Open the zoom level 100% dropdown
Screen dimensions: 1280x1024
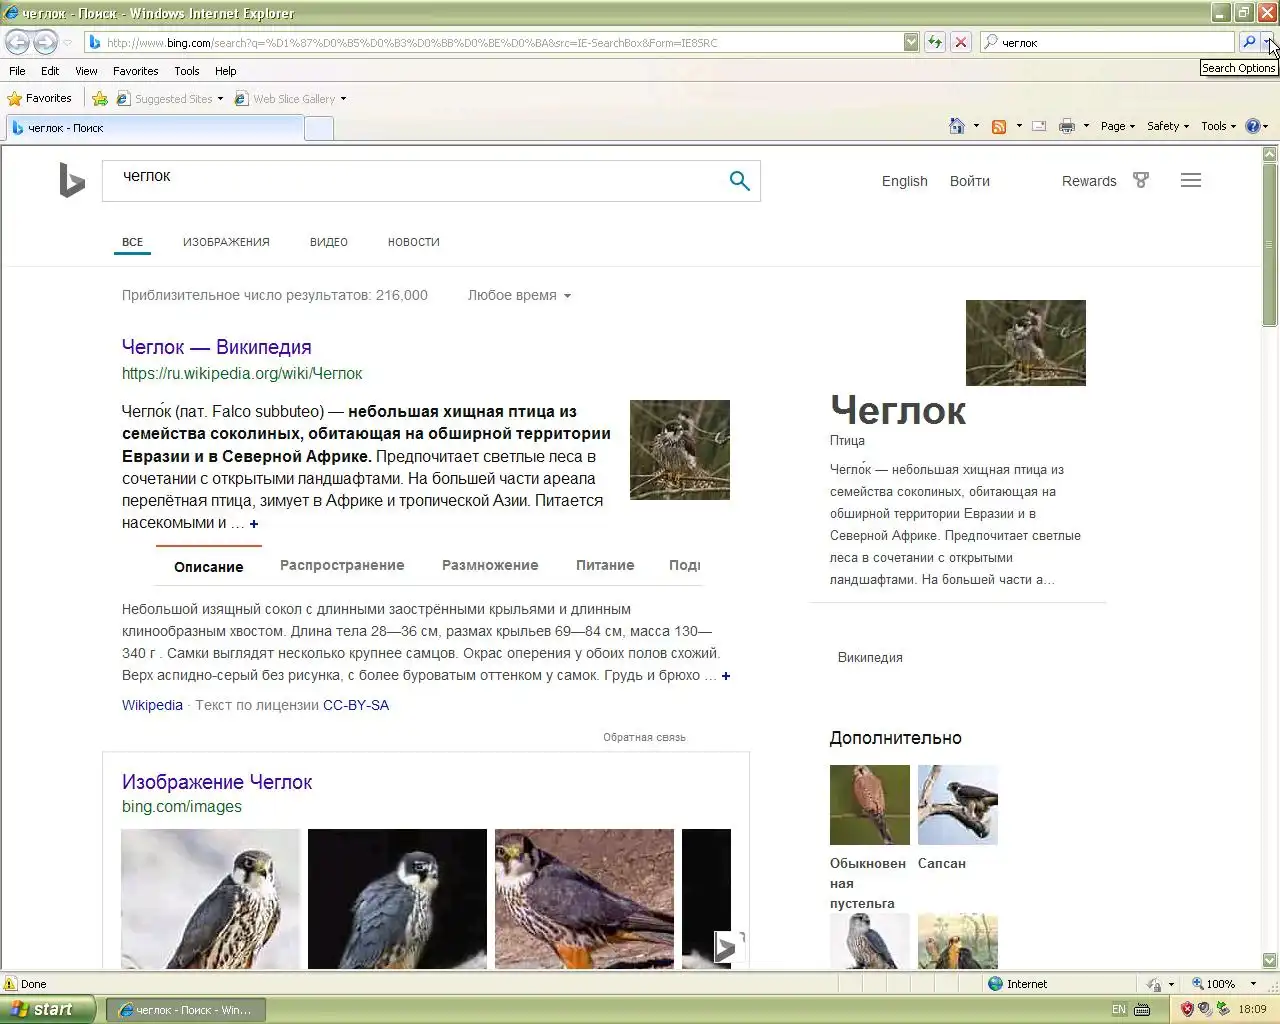(1253, 984)
